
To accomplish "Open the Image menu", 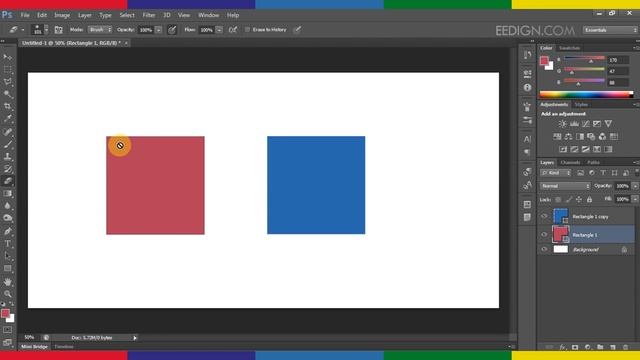I will tap(62, 15).
